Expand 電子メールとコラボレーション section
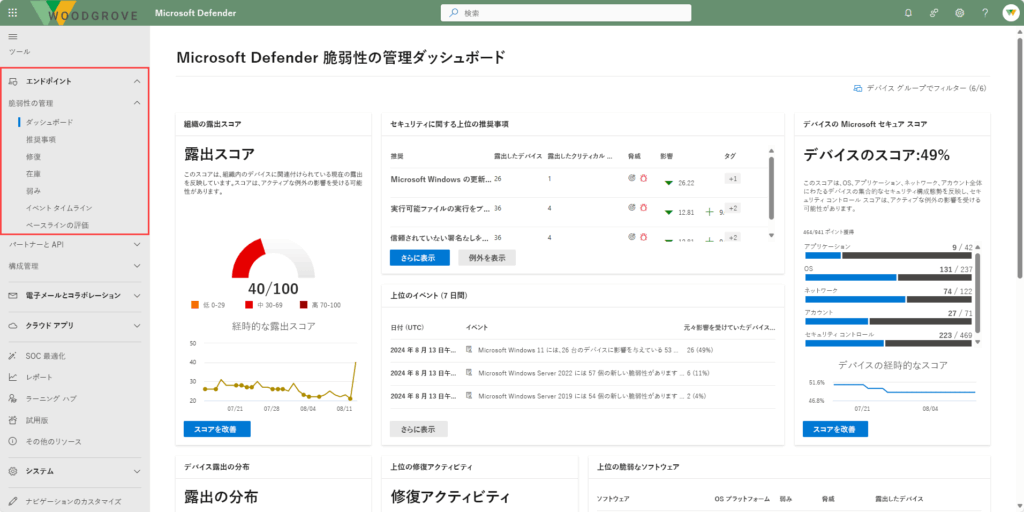Screen dimensions: 1024x512 tap(137, 296)
